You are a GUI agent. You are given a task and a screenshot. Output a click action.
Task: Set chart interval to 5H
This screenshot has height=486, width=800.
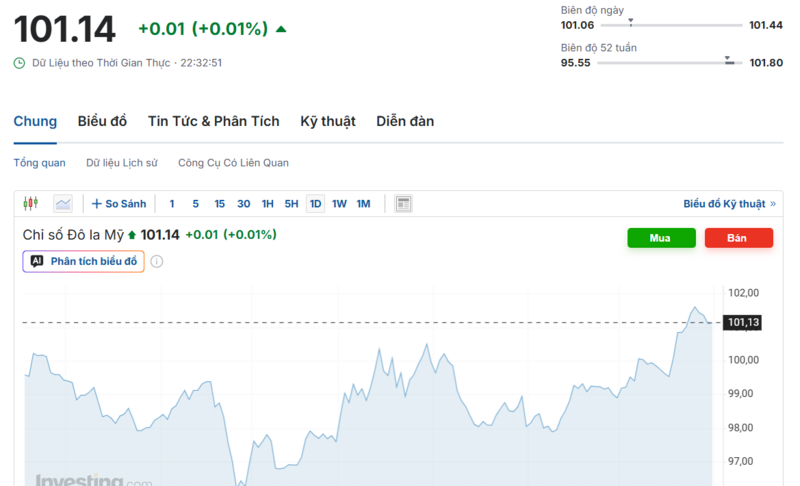tap(291, 204)
